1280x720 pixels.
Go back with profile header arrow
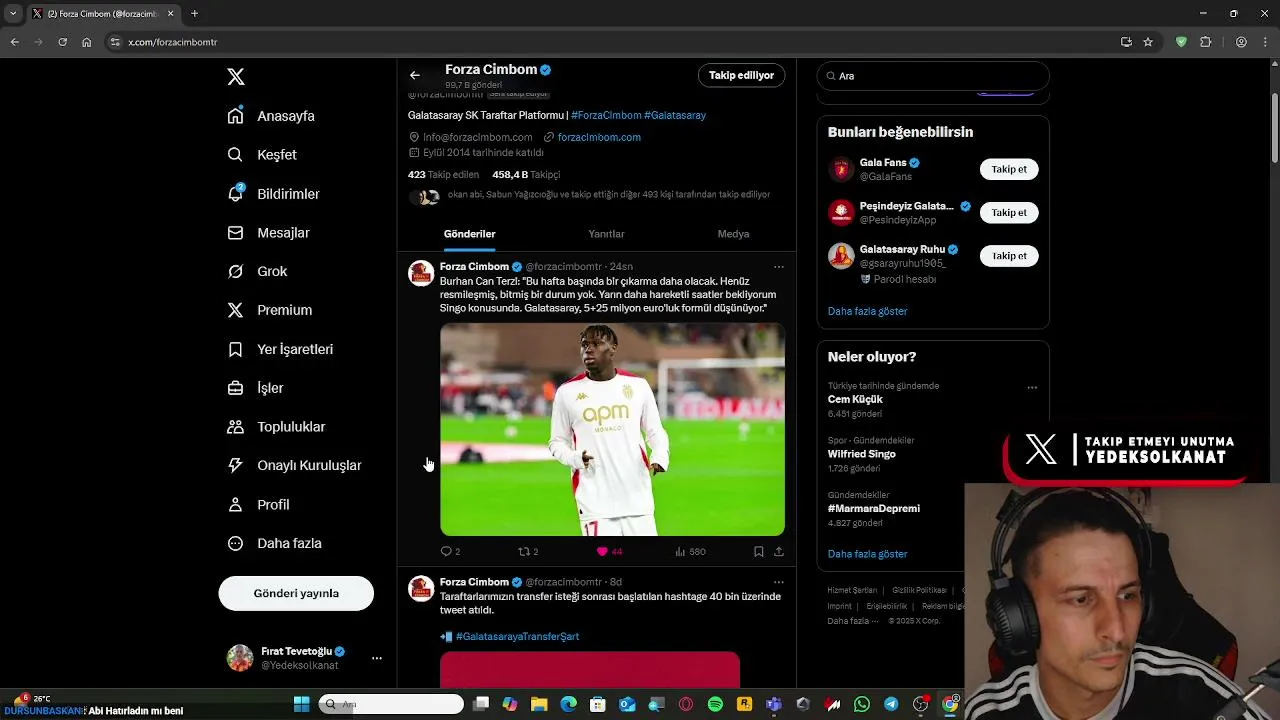tap(415, 75)
